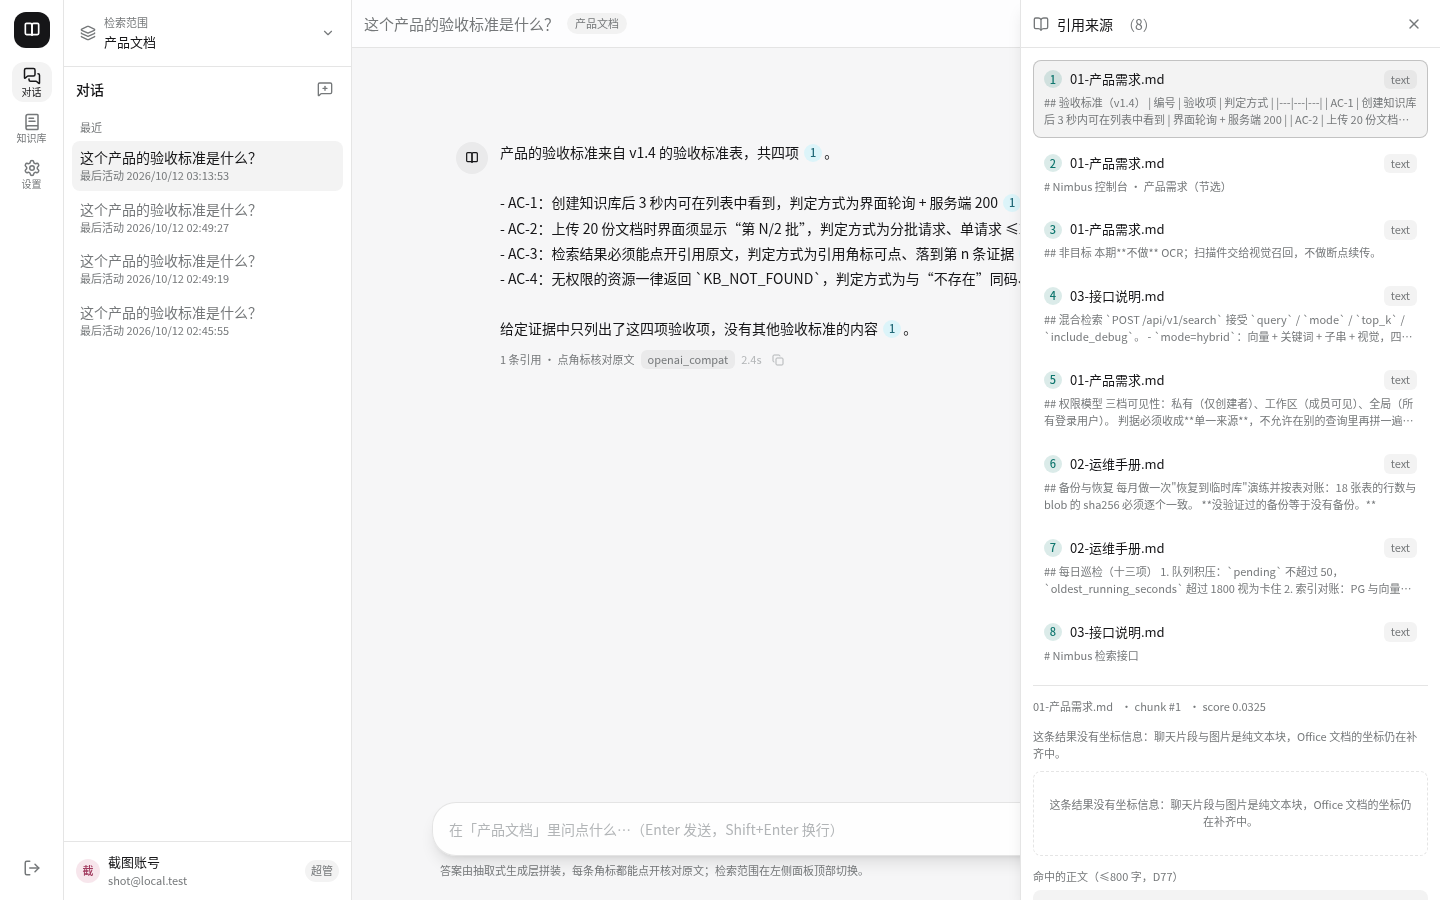Select citation source 6 02-运维手册.md 备份与恢复
Screen dimensions: 1440x900
(x=1230, y=484)
